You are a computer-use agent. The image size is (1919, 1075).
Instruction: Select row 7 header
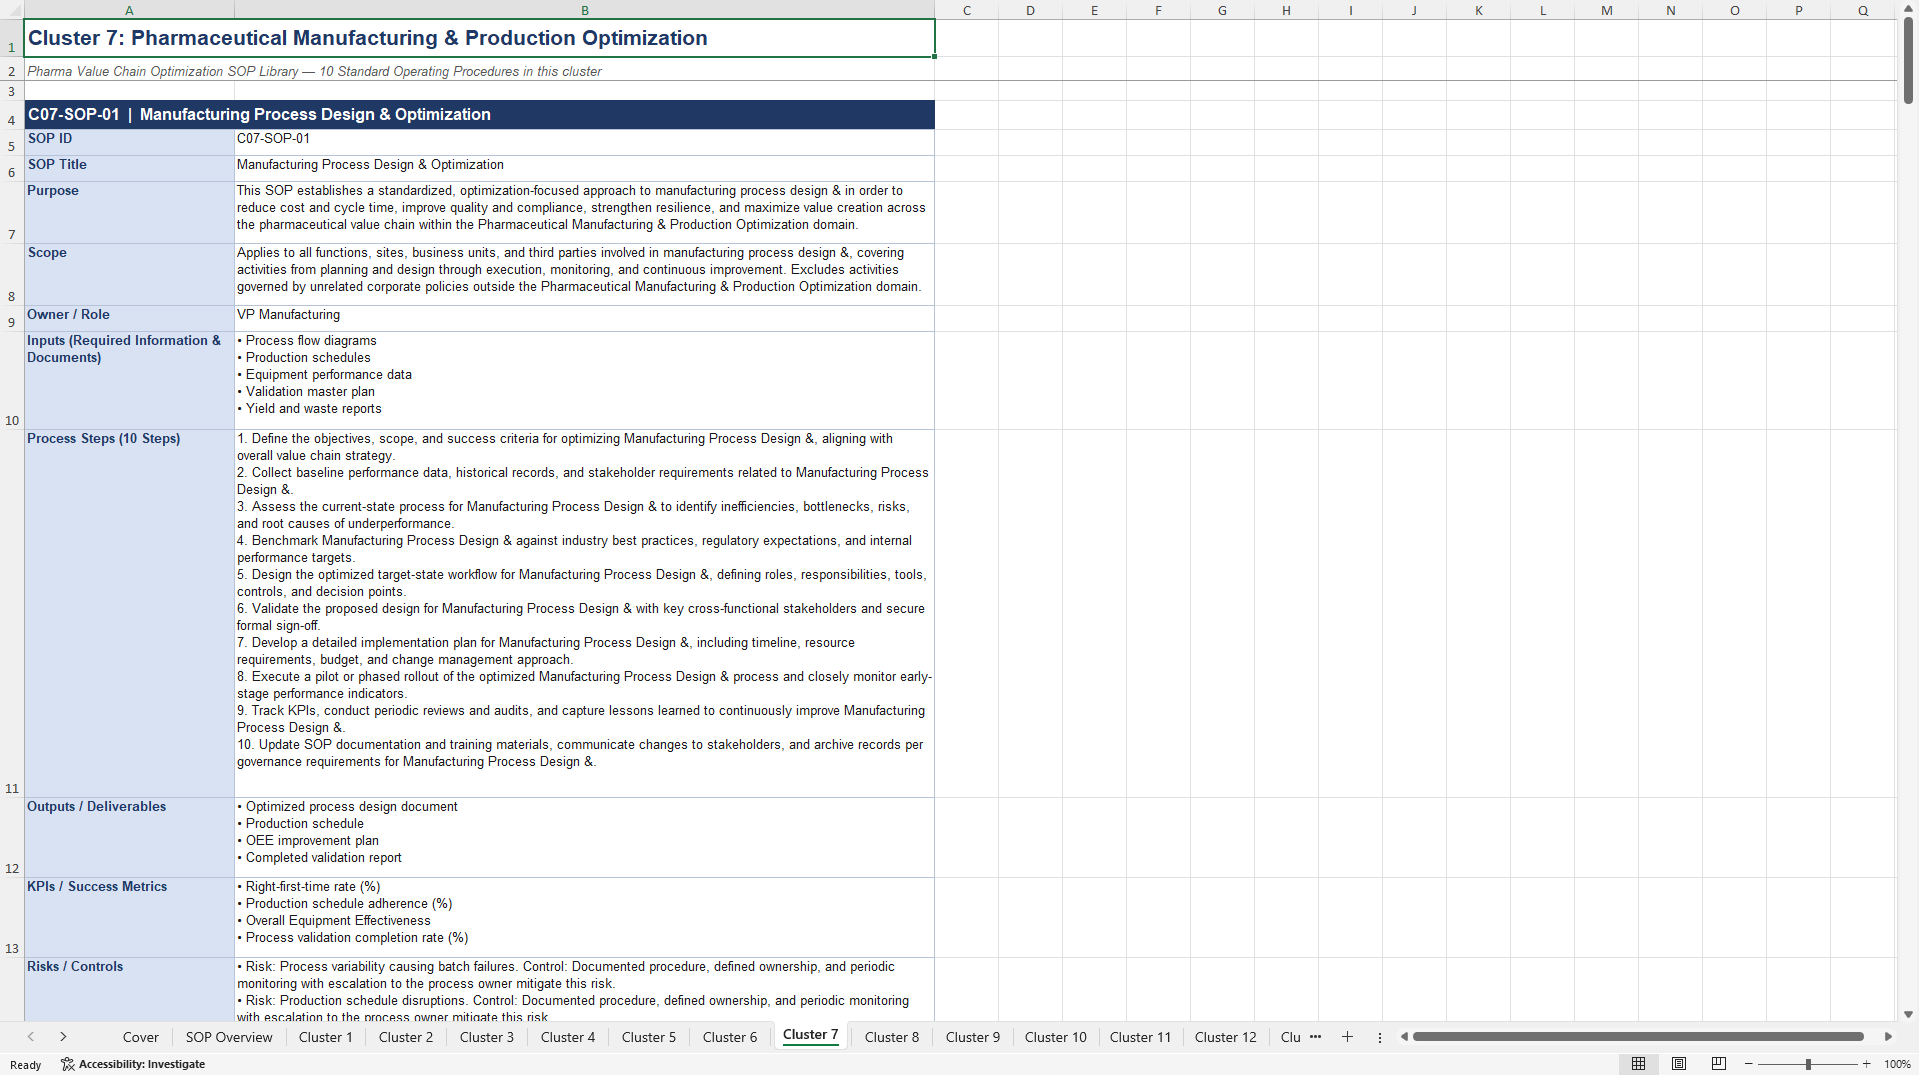12,212
